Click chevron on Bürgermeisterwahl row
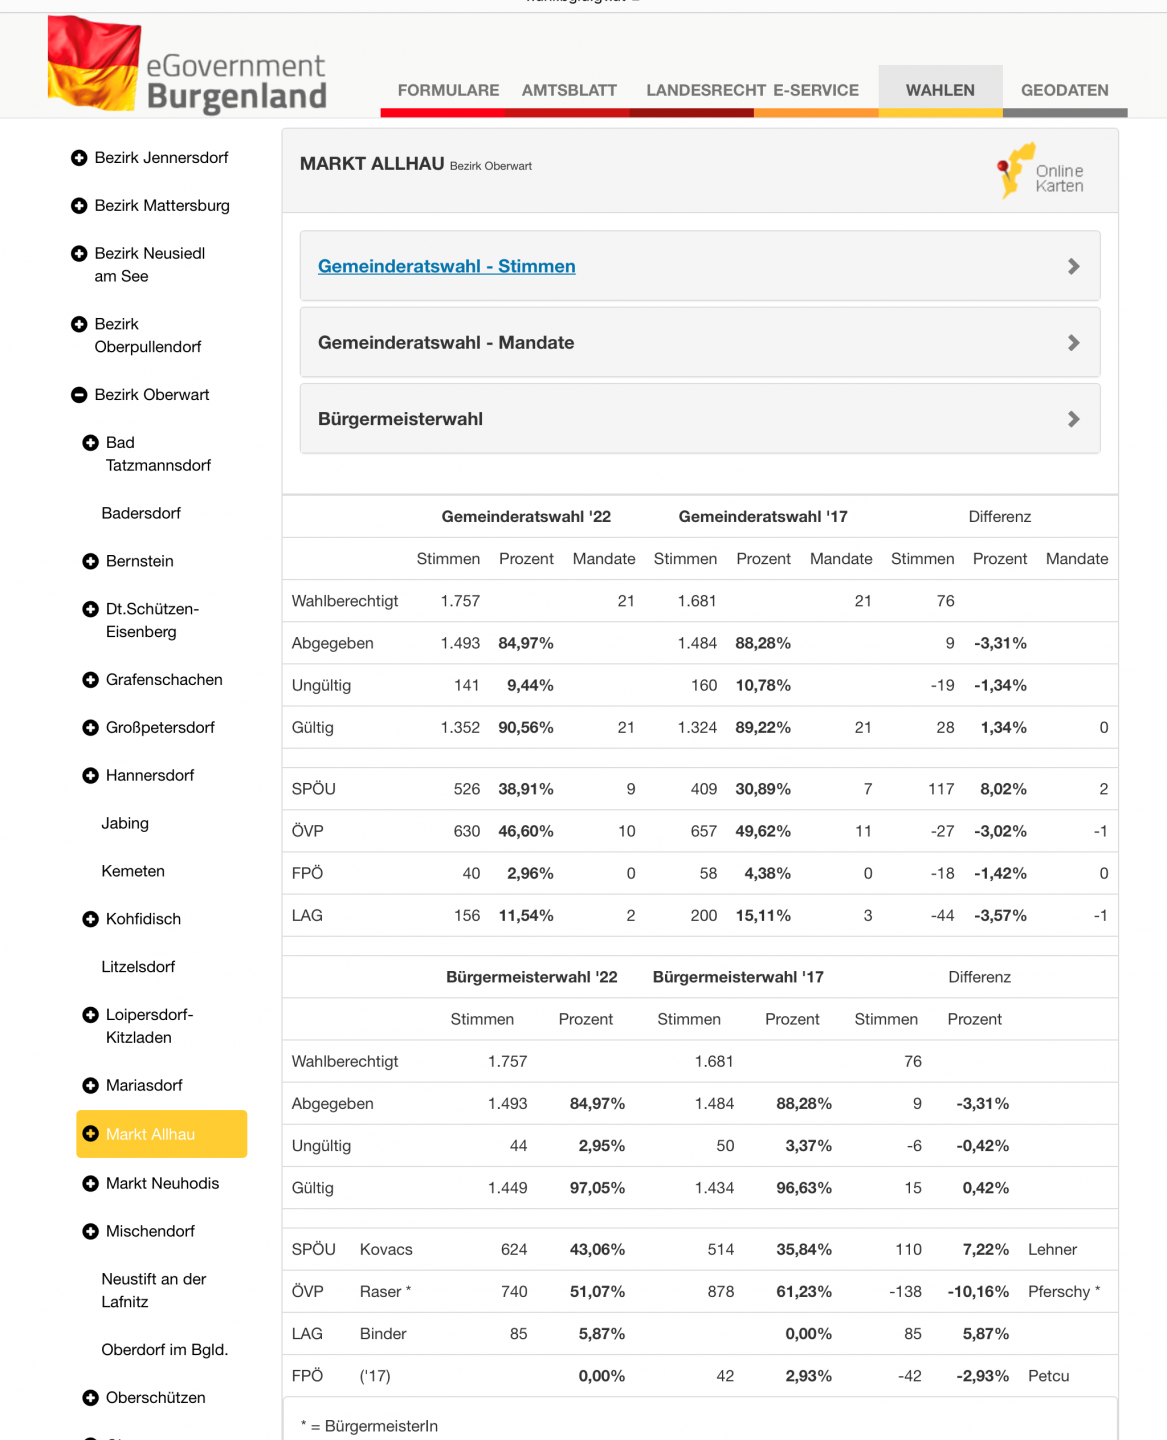The width and height of the screenshot is (1167, 1440). pos(1073,419)
